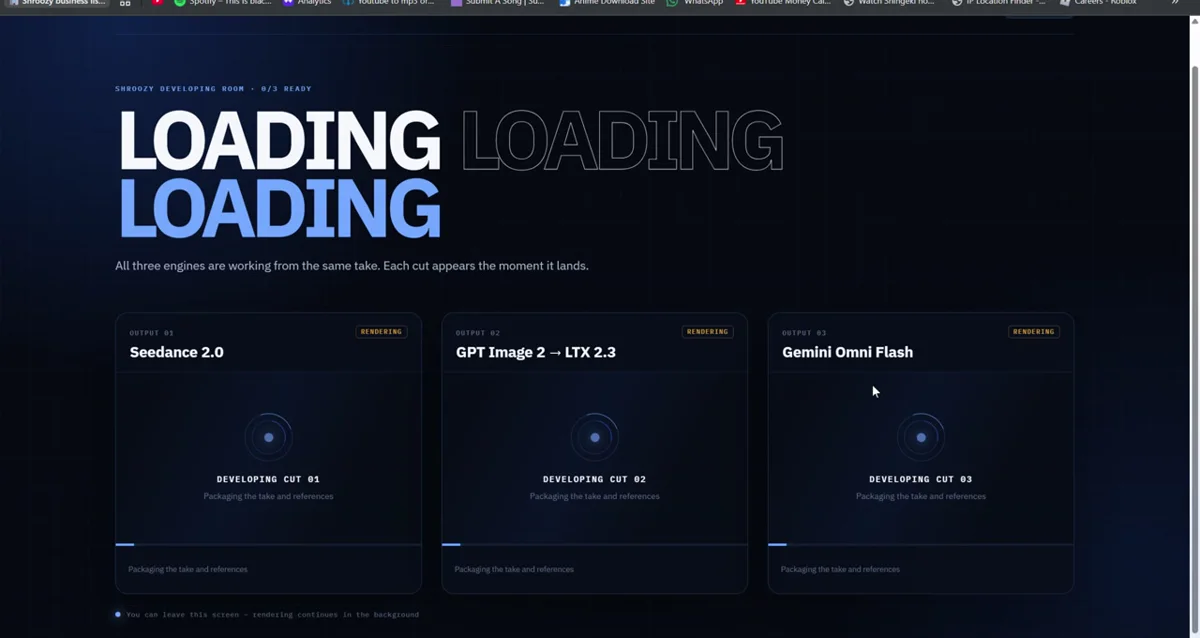Image resolution: width=1200 pixels, height=638 pixels.
Task: Click Gemini card footer packaging status
Action: point(840,569)
